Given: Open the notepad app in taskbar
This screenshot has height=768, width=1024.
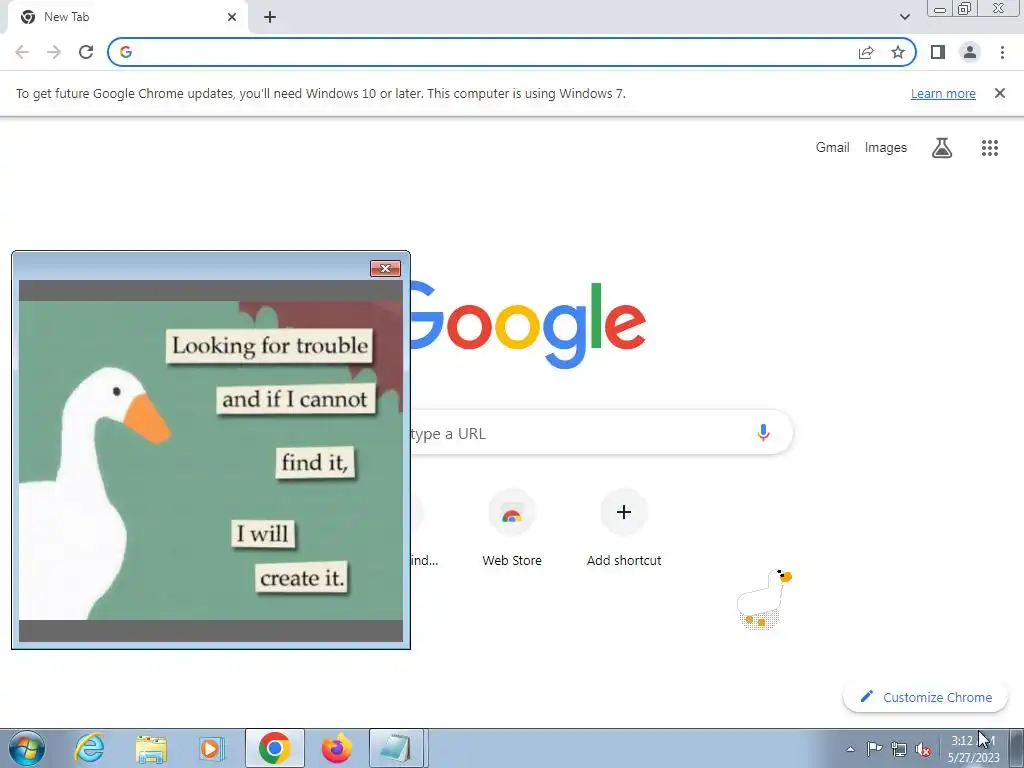Looking at the screenshot, I should click(397, 748).
